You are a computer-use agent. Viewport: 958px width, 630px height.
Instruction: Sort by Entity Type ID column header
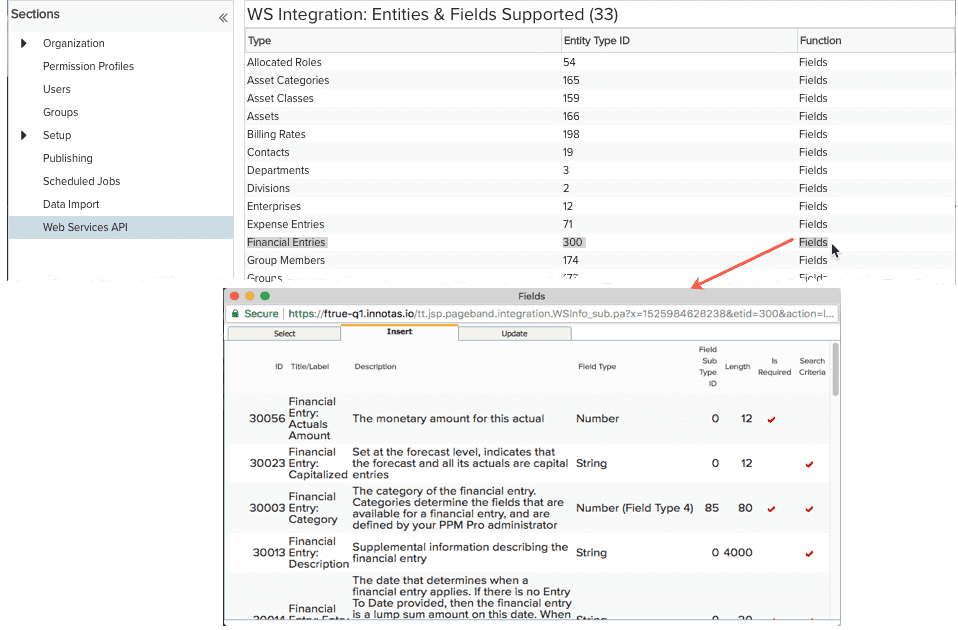click(596, 40)
